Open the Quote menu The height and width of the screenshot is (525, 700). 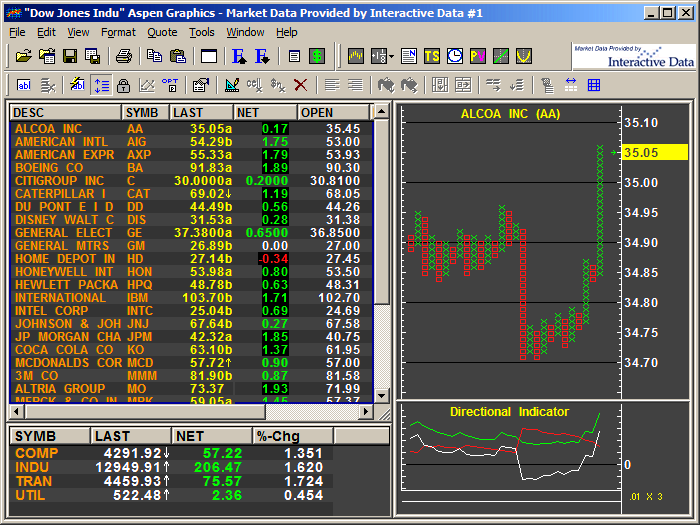tap(162, 32)
